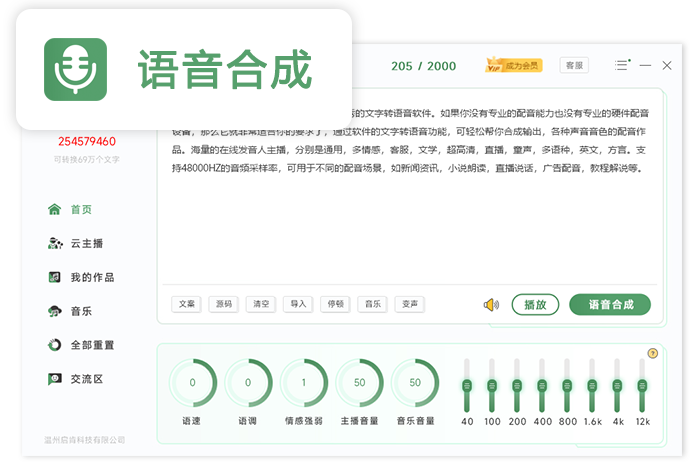The image size is (698, 464).
Task: Click the cloud anchor icon beside 云主播
Action: [55, 244]
